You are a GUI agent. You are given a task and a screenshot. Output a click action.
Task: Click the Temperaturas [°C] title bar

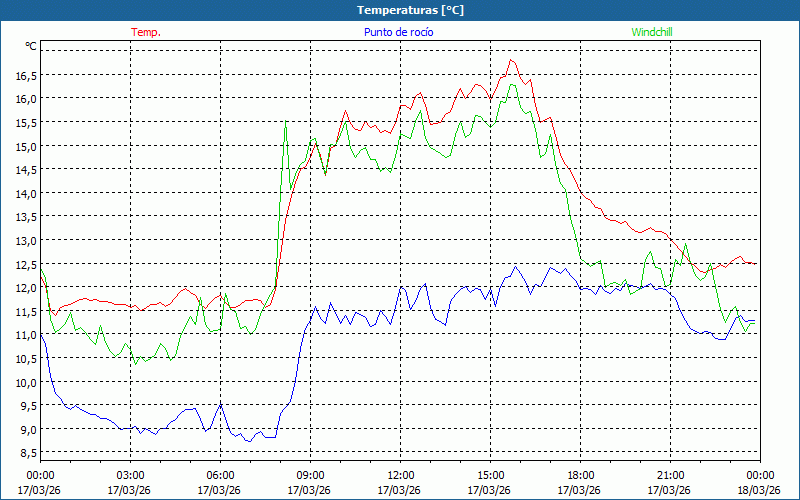click(x=400, y=10)
